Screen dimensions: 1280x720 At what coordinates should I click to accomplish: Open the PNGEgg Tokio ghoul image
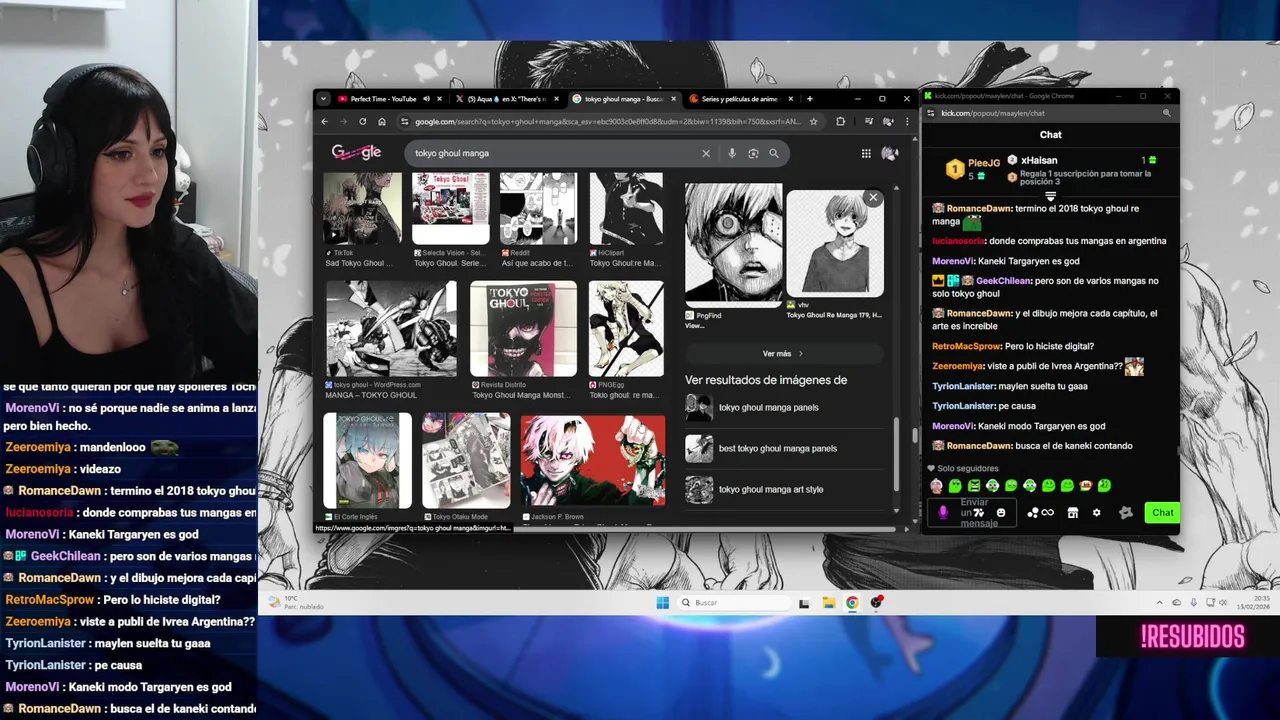[626, 329]
